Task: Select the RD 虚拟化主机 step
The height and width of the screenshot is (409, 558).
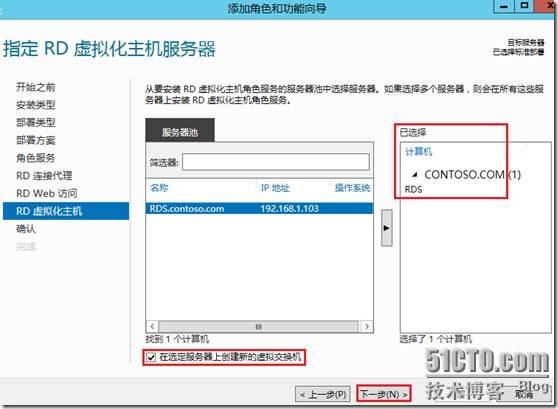Action: 66,211
